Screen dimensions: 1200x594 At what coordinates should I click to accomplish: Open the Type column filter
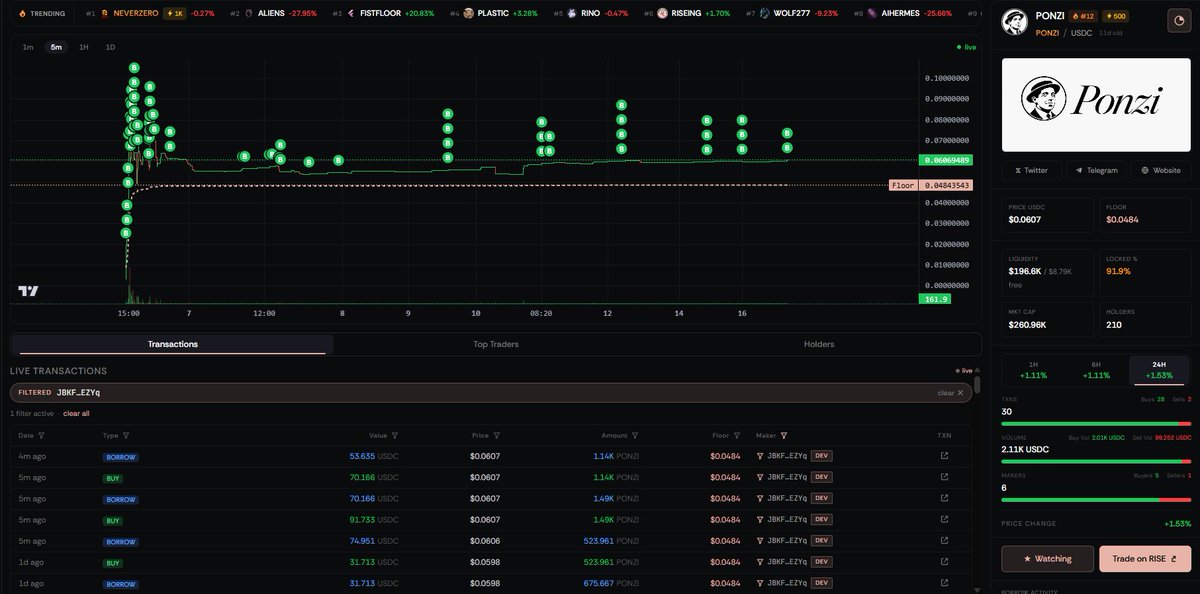point(125,436)
